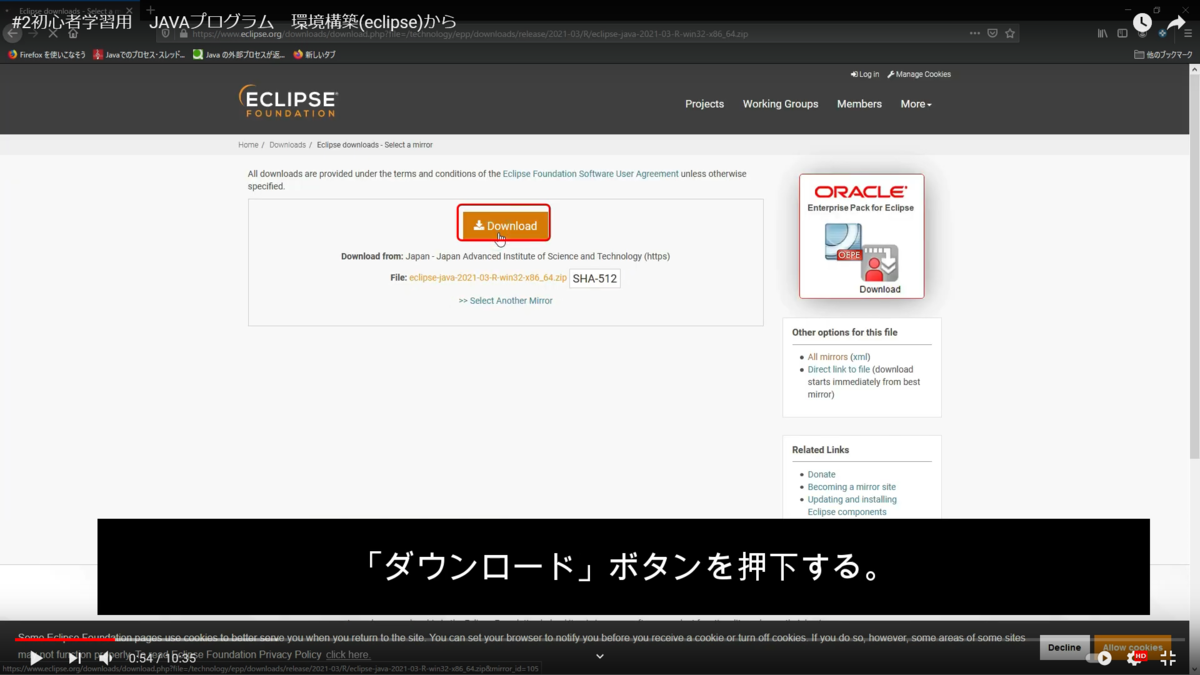Click the Log in link
1200x675 pixels.
(x=865, y=74)
